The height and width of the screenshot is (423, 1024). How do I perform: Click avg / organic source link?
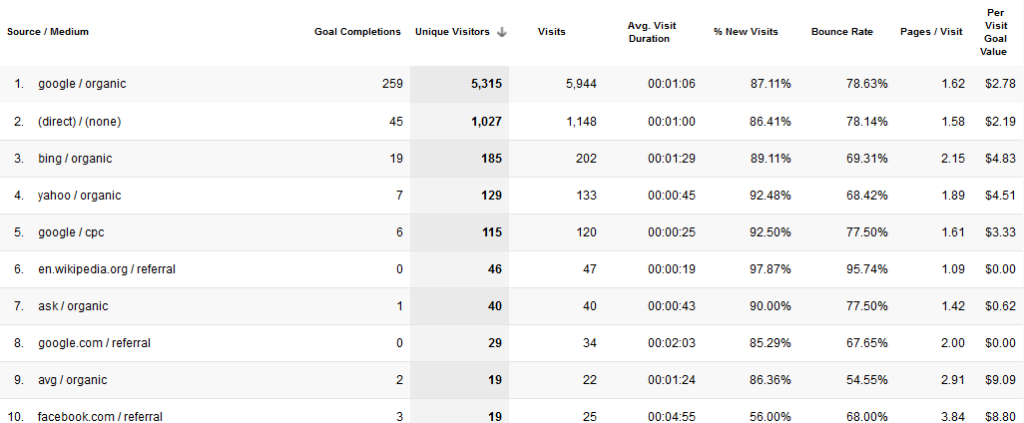72,380
